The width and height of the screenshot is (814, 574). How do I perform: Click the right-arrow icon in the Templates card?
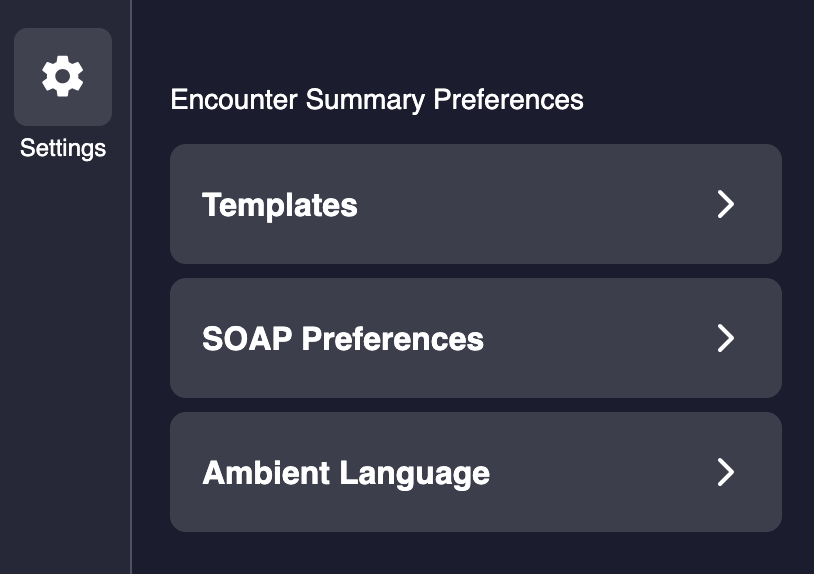(x=726, y=204)
